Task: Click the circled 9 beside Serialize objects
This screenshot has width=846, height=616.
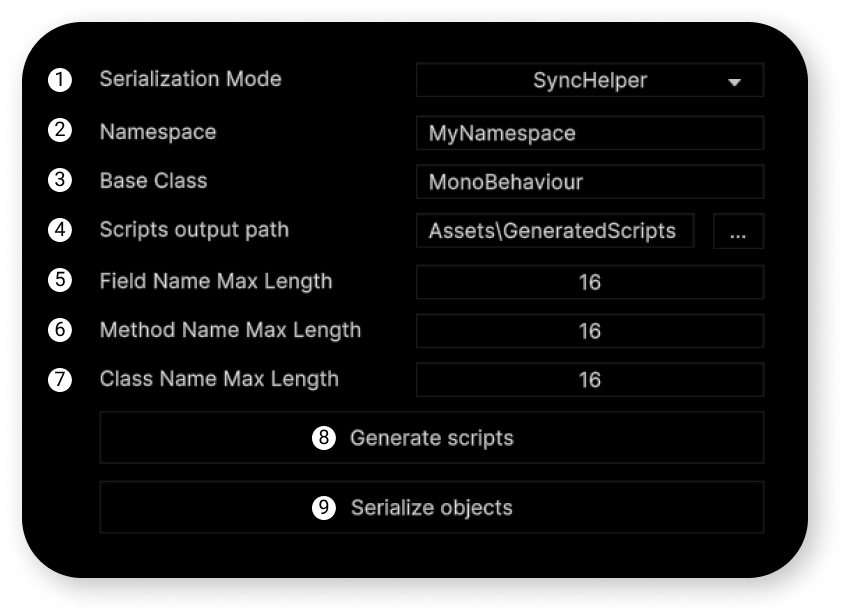Action: 324,508
